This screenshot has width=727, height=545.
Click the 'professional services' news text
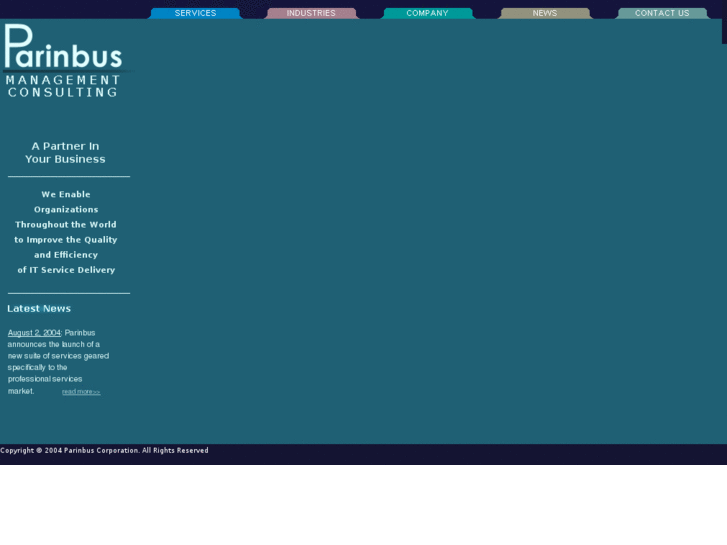point(45,379)
